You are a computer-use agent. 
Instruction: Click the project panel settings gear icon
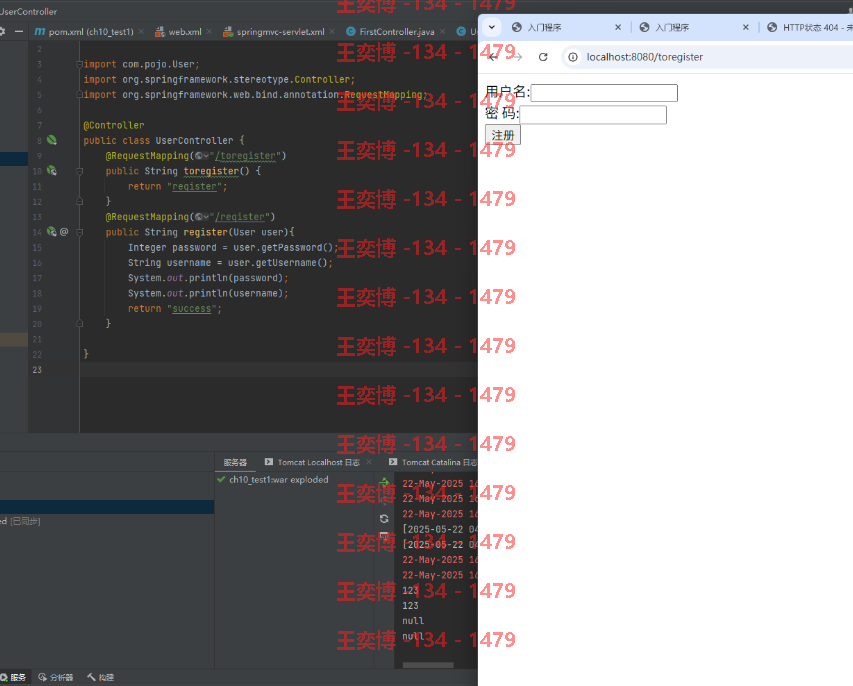pyautogui.click(x=2, y=32)
